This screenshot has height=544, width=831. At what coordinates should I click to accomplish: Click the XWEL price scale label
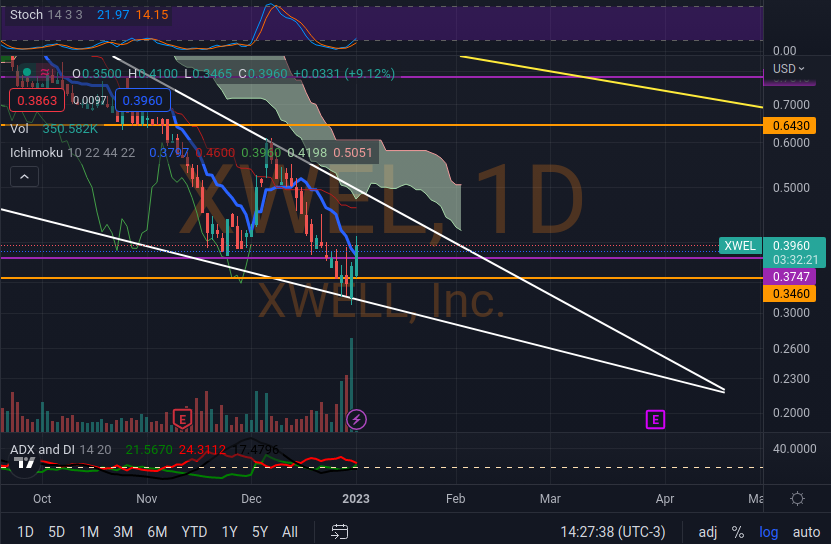tap(740, 245)
